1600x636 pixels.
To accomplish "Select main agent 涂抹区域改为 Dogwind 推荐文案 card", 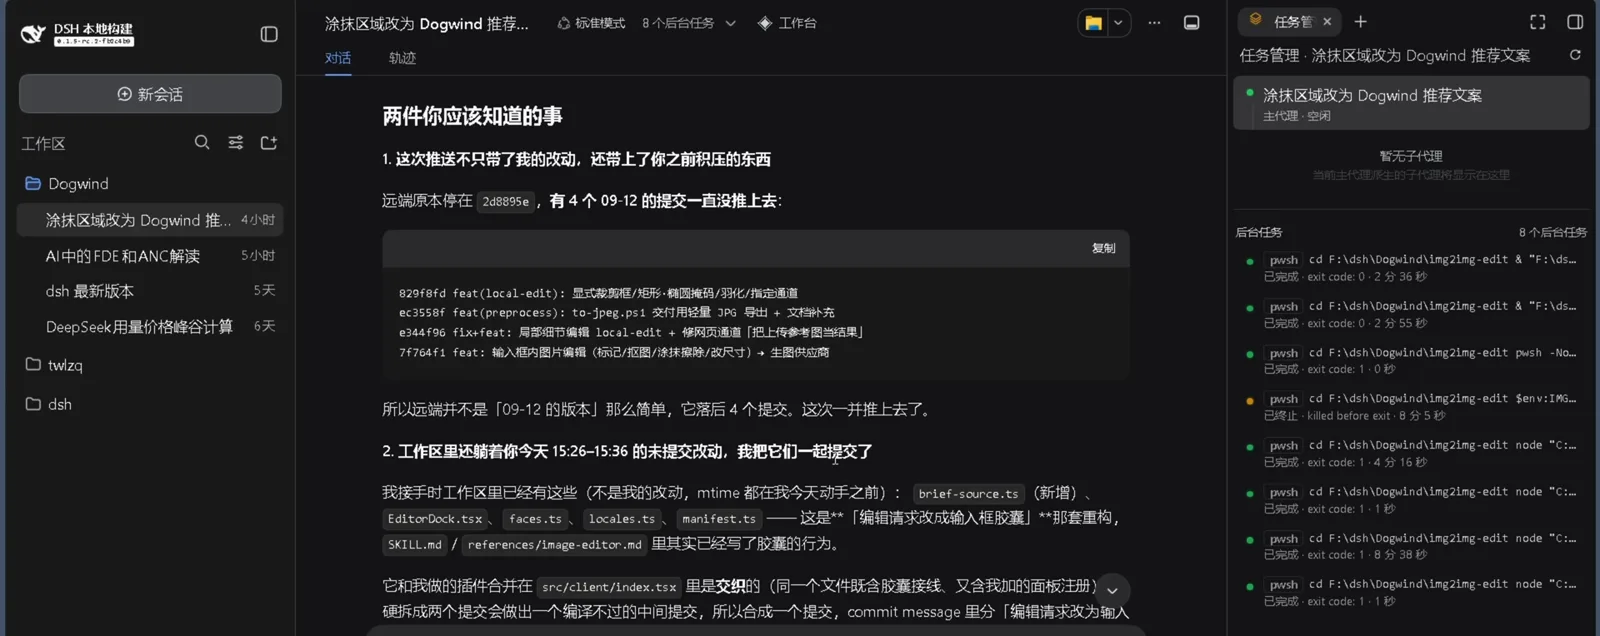I will (x=1411, y=103).
